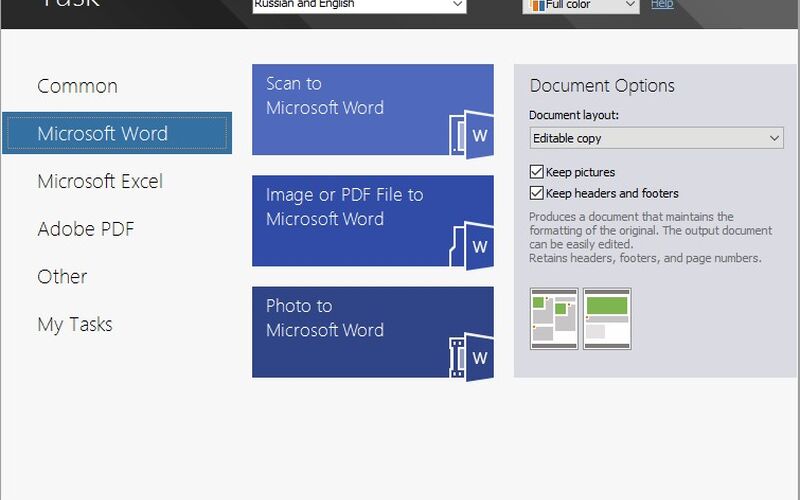Viewport: 800px width, 500px height.
Task: Click the Document Options heading
Action: pos(602,86)
